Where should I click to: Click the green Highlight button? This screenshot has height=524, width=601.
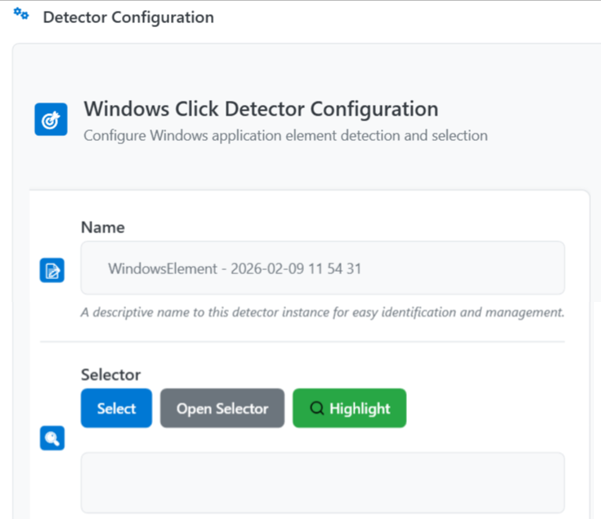coord(350,408)
